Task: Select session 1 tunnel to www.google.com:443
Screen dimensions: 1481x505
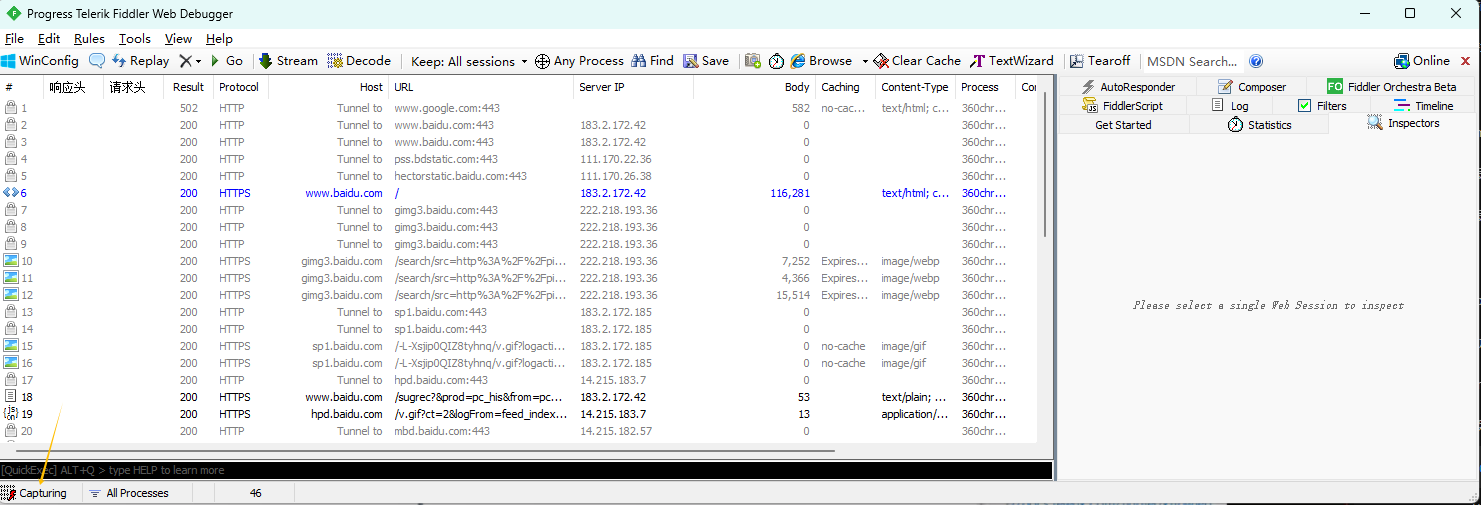Action: click(x=519, y=108)
